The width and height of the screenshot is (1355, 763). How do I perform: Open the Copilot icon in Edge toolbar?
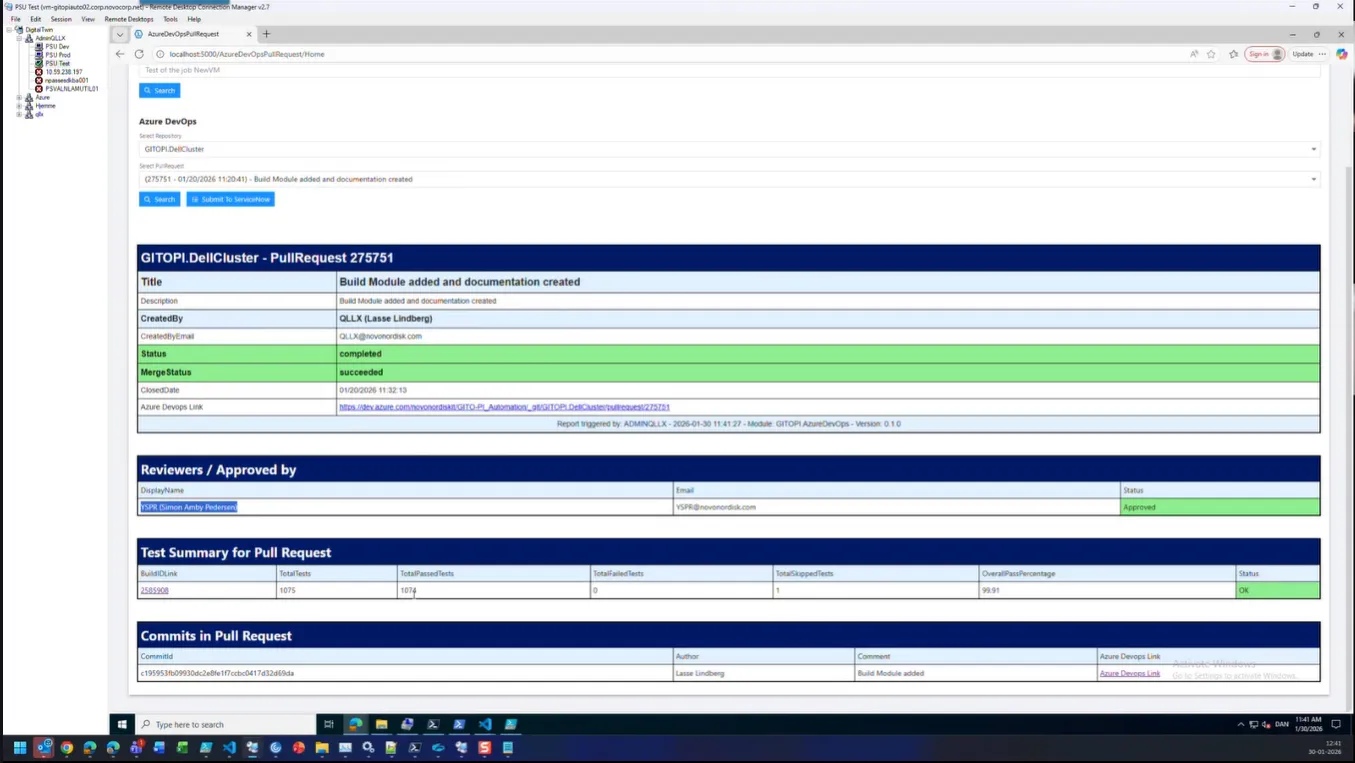pos(1341,54)
